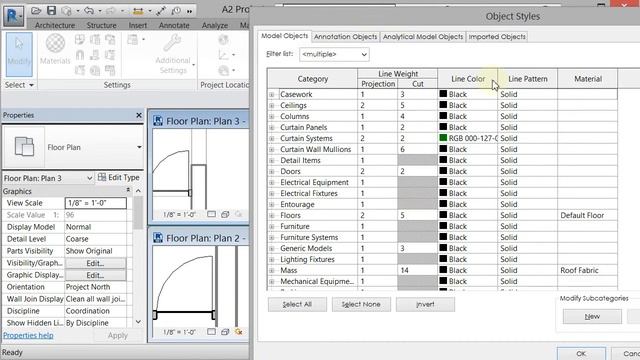640x360 pixels.
Task: Click the Floor Plan type thumbnail icon
Action: point(24,147)
